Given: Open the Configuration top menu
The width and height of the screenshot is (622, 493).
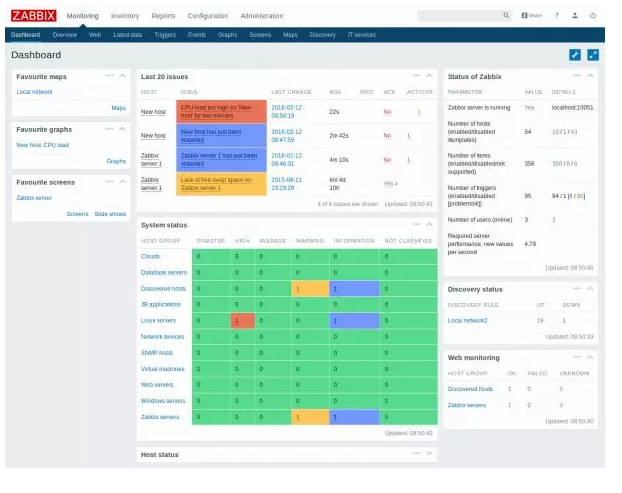Looking at the screenshot, I should pyautogui.click(x=208, y=16).
